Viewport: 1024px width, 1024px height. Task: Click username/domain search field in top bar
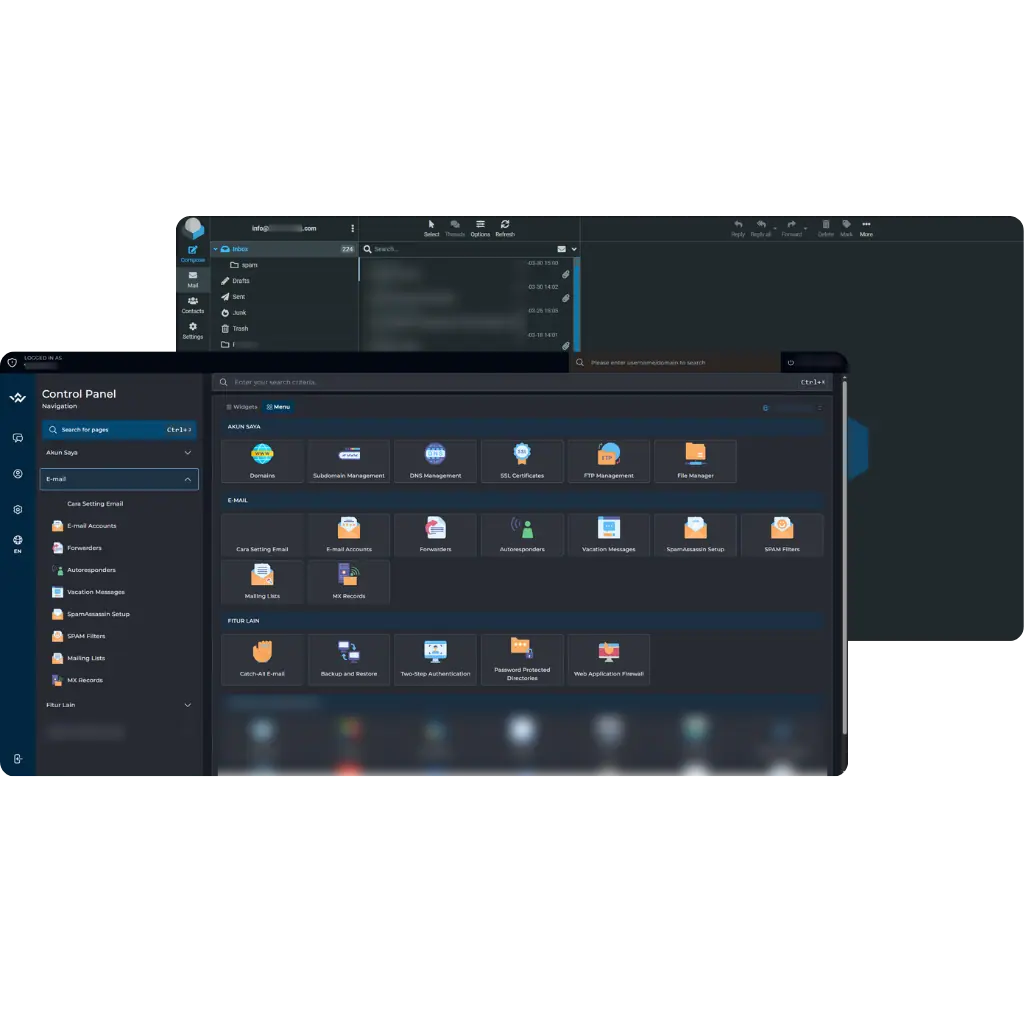coord(675,362)
